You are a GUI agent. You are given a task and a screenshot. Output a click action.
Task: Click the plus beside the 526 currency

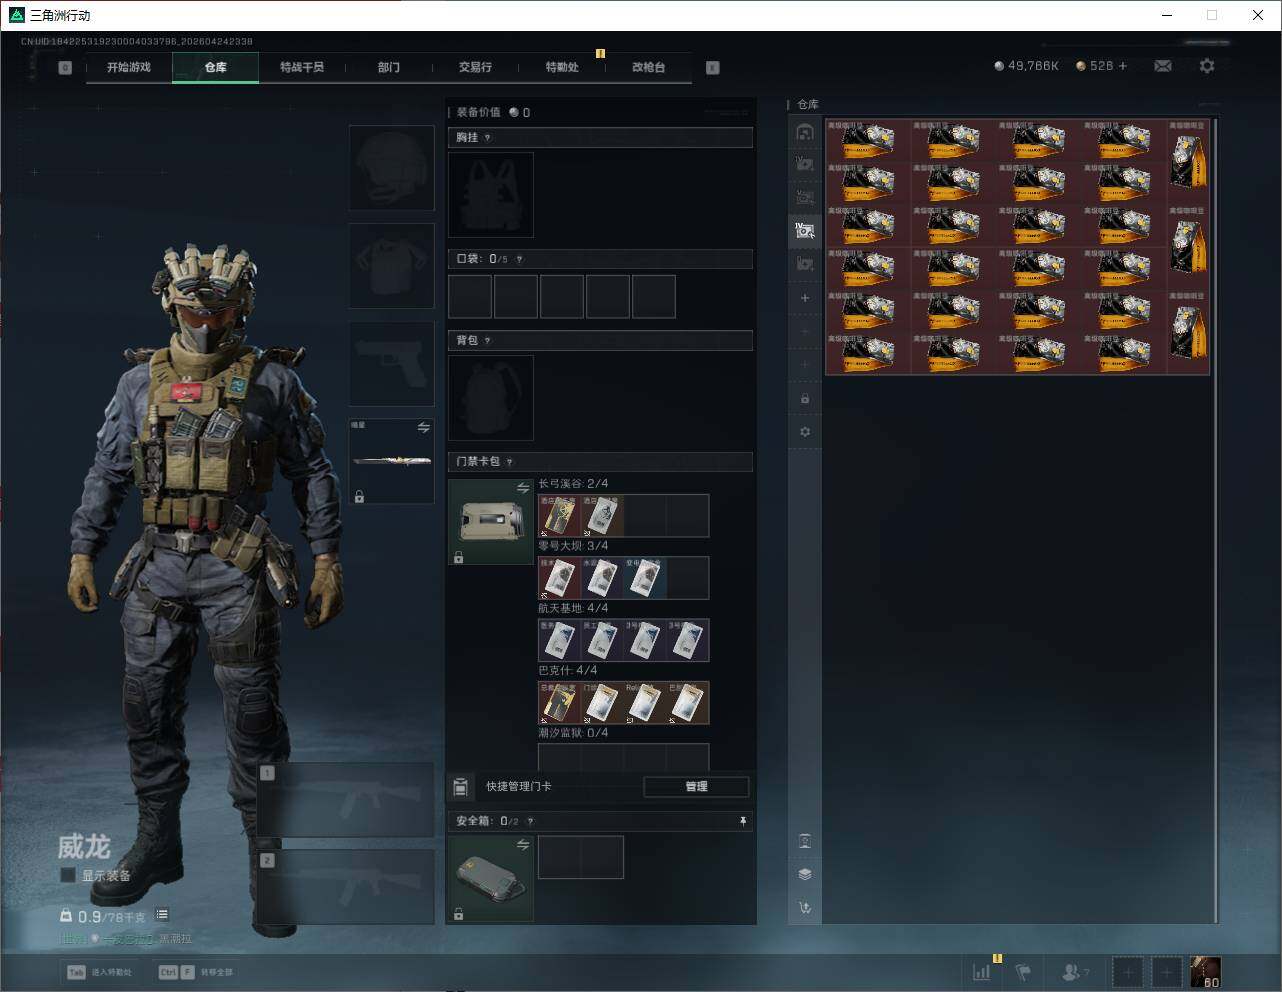(1123, 66)
